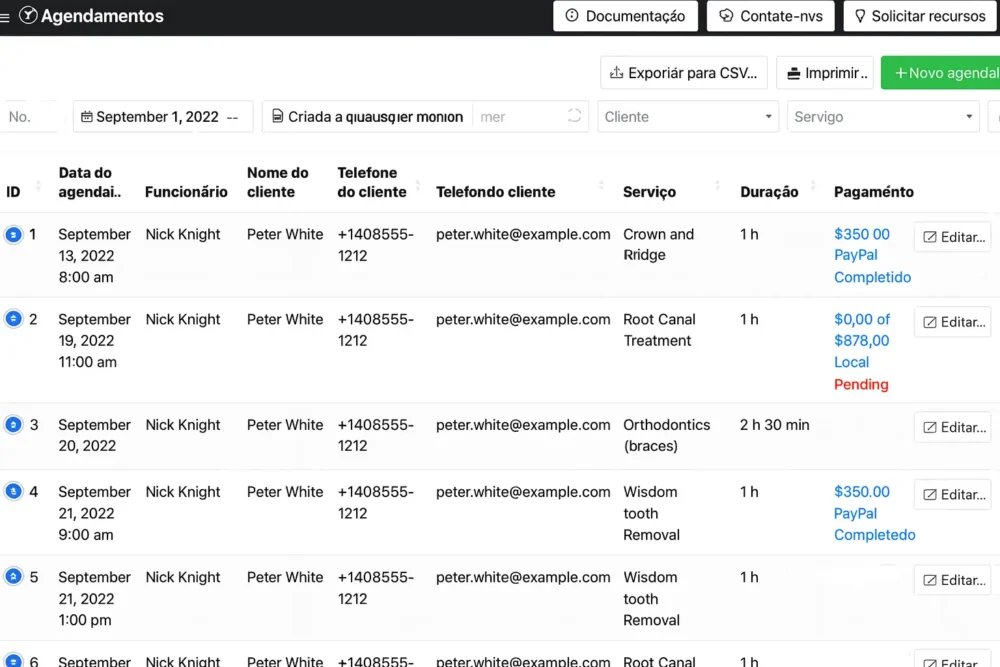Click the app logo beside Agendamentos
Viewport: 1000px width, 667px height.
28,15
